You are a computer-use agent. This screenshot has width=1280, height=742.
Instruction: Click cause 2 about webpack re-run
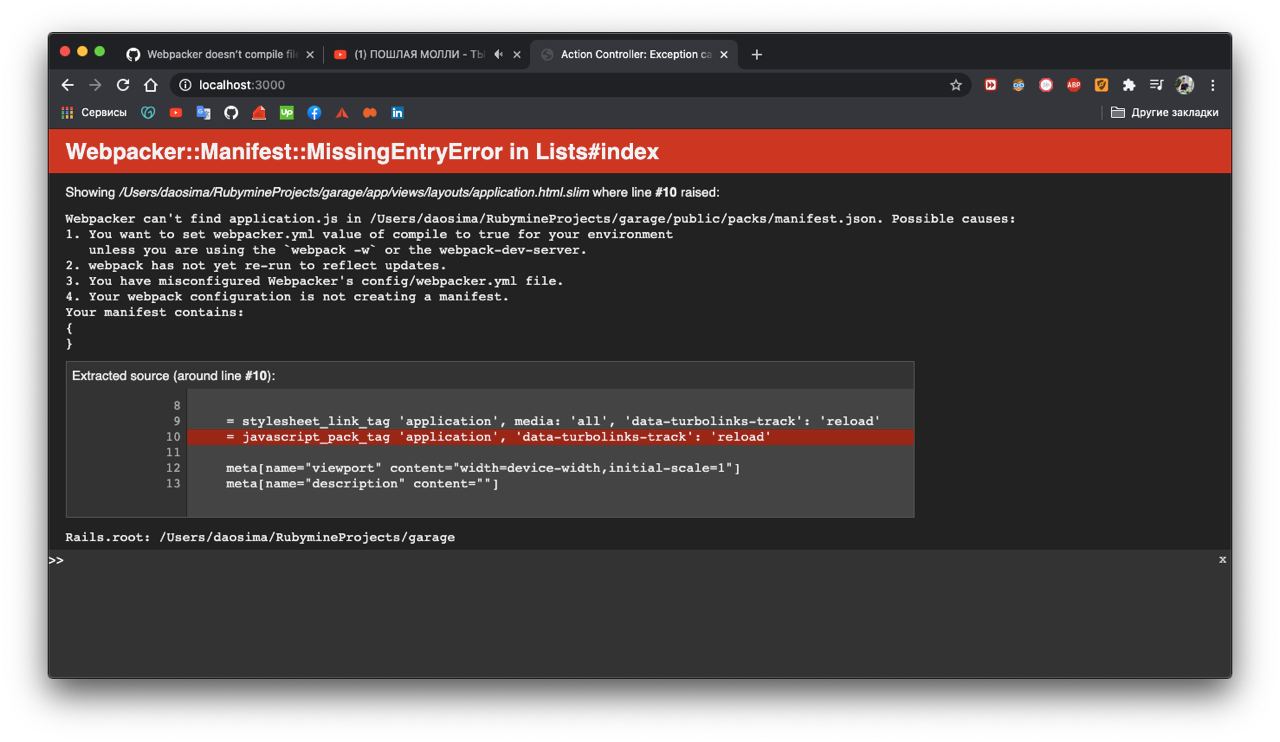pos(256,266)
